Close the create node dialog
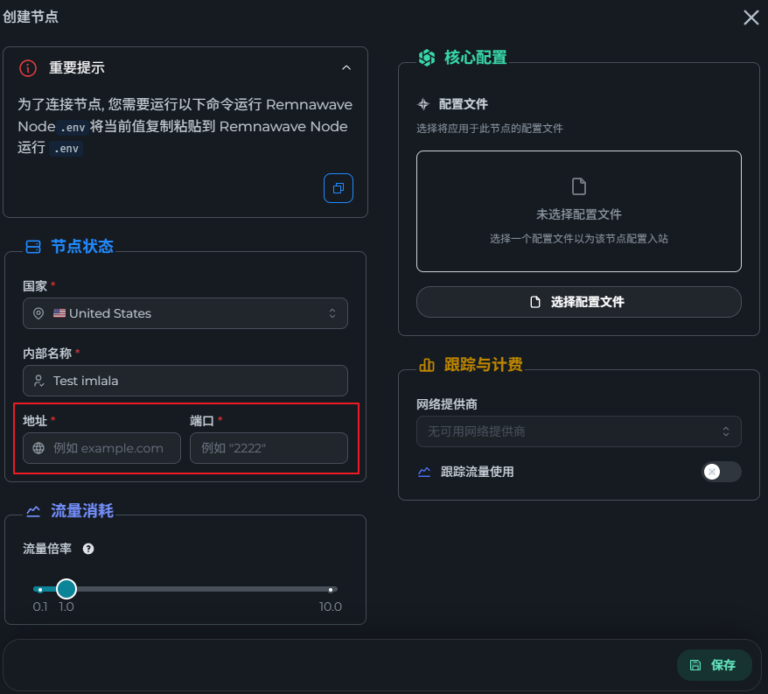 click(x=750, y=17)
